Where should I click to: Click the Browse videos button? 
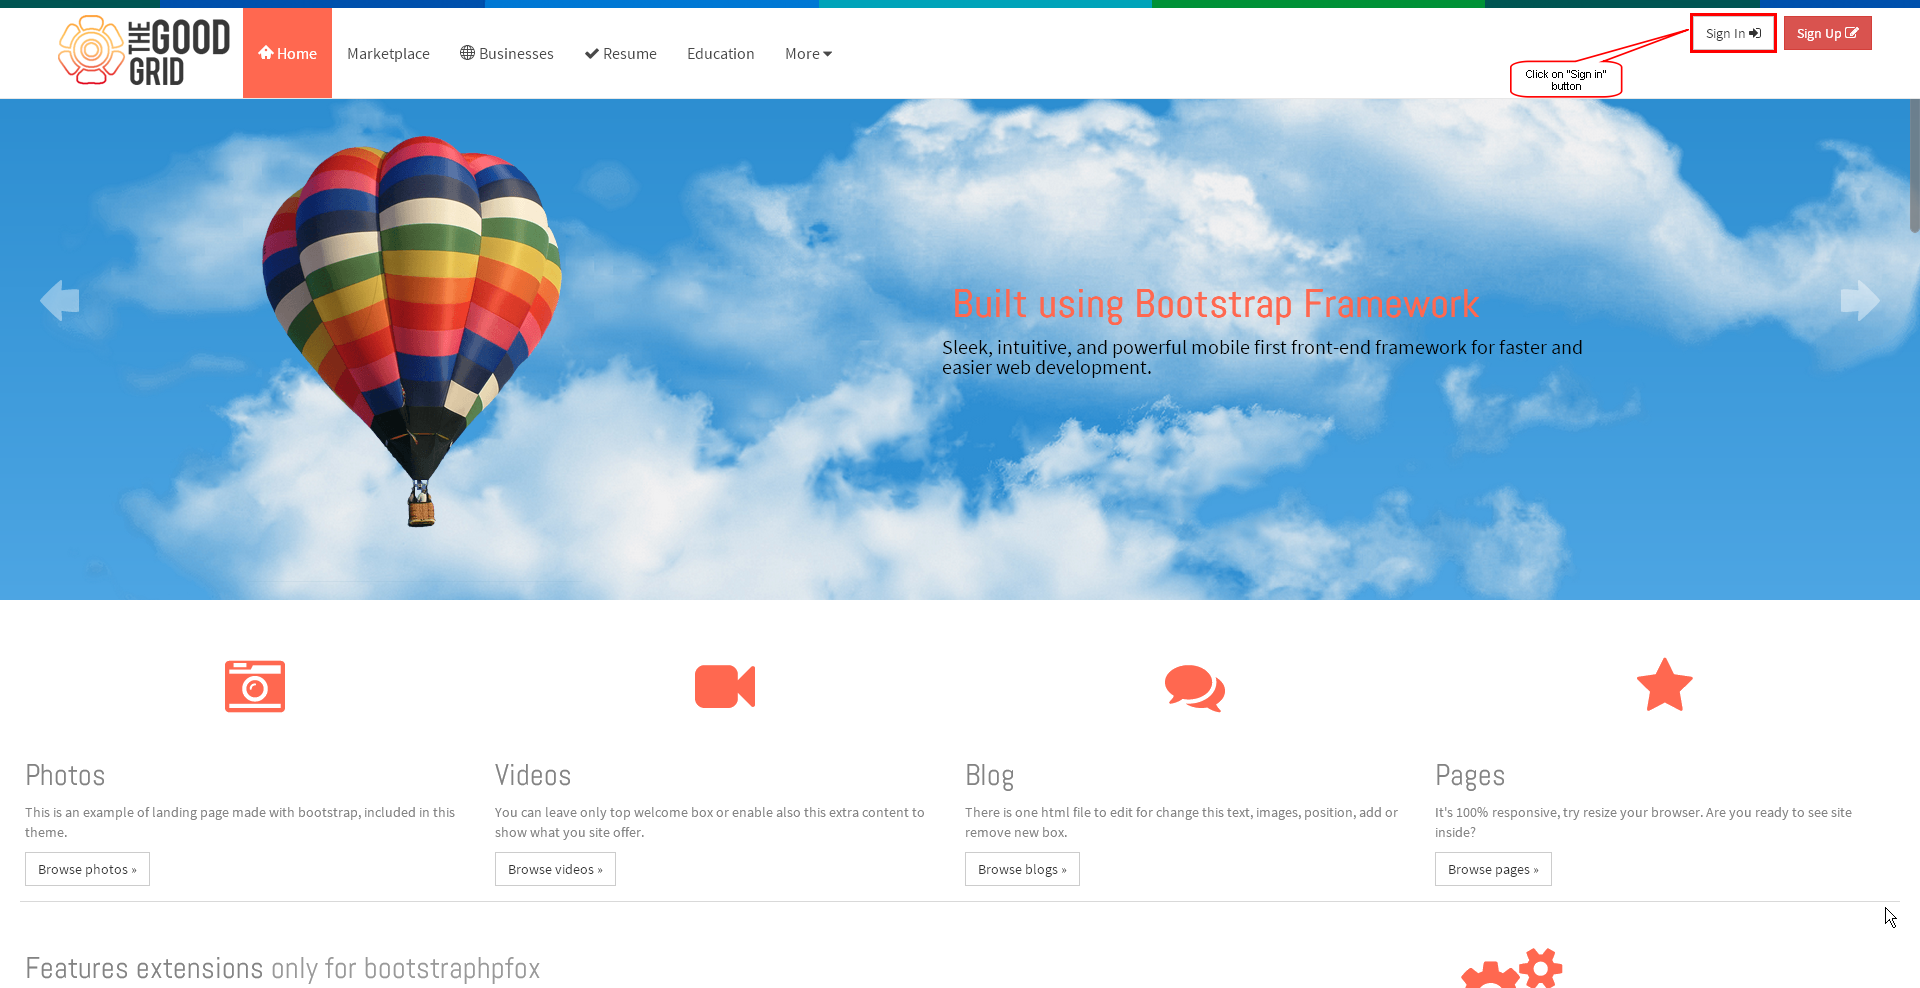click(x=555, y=869)
